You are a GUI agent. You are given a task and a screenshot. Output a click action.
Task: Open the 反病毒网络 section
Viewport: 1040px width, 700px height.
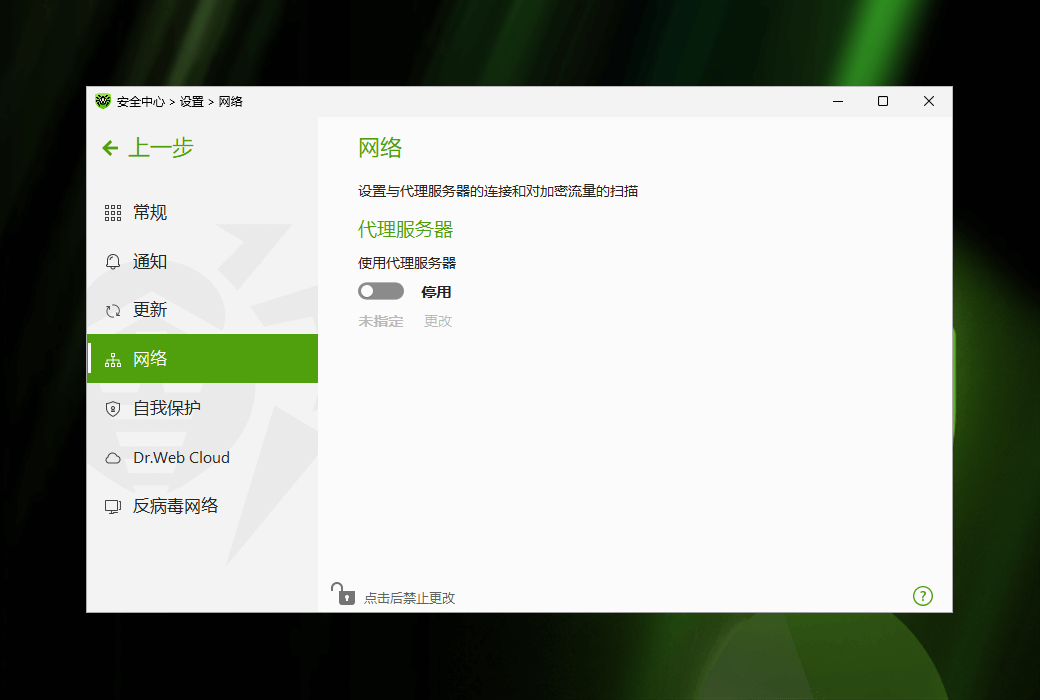(202, 506)
